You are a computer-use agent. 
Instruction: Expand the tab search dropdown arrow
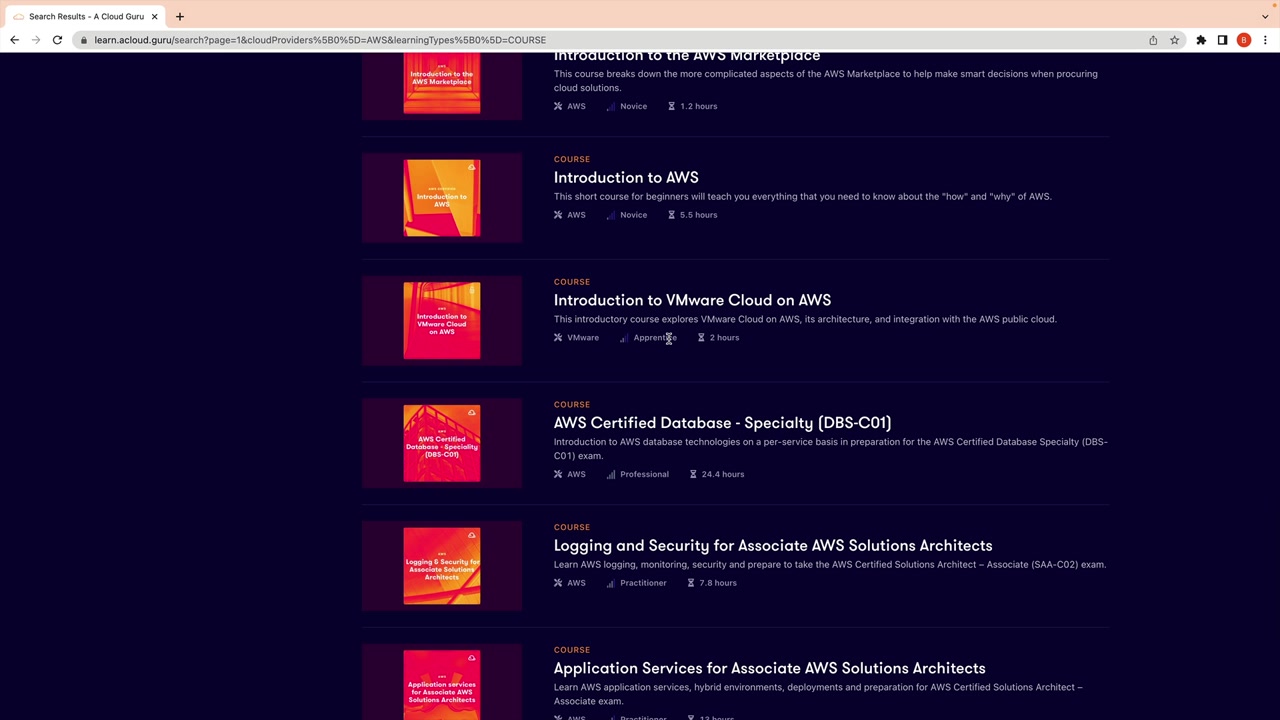pos(1265,16)
